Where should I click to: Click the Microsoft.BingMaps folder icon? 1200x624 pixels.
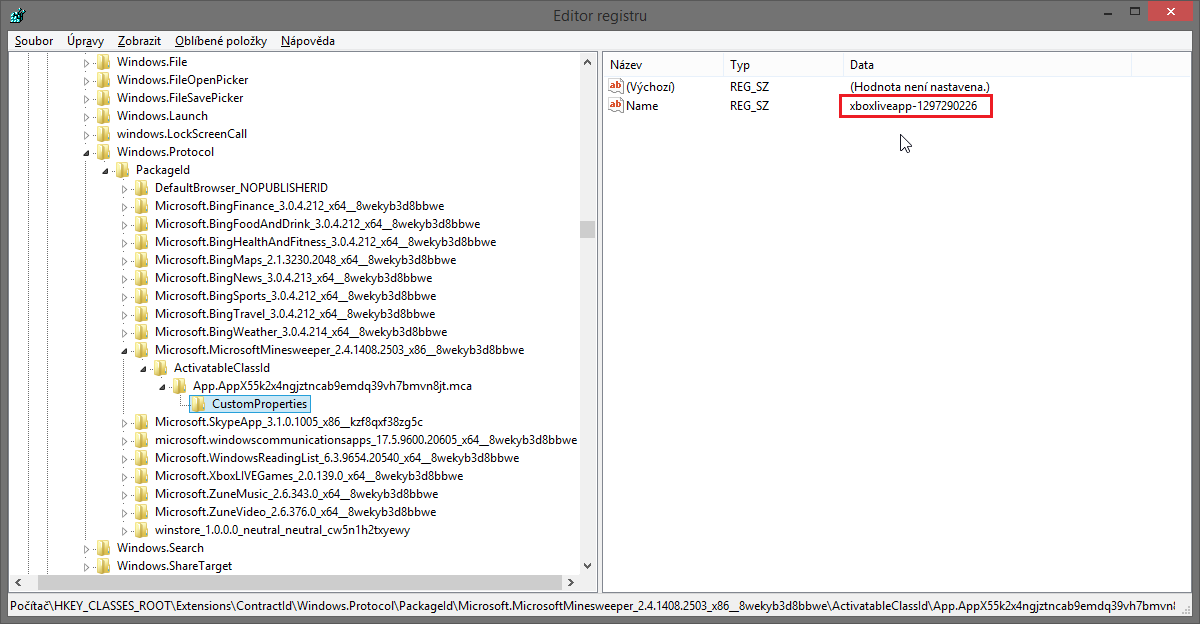142,260
